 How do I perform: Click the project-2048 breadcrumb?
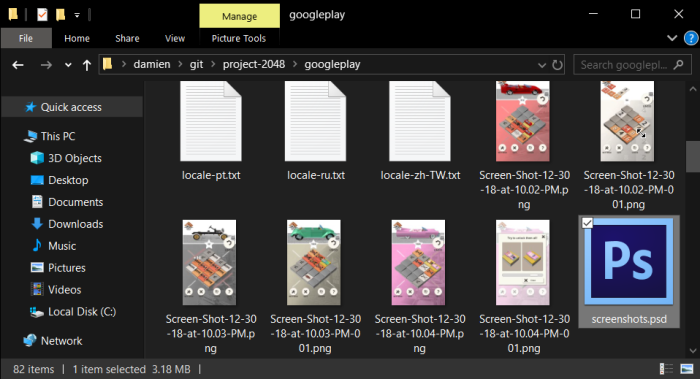[254, 64]
